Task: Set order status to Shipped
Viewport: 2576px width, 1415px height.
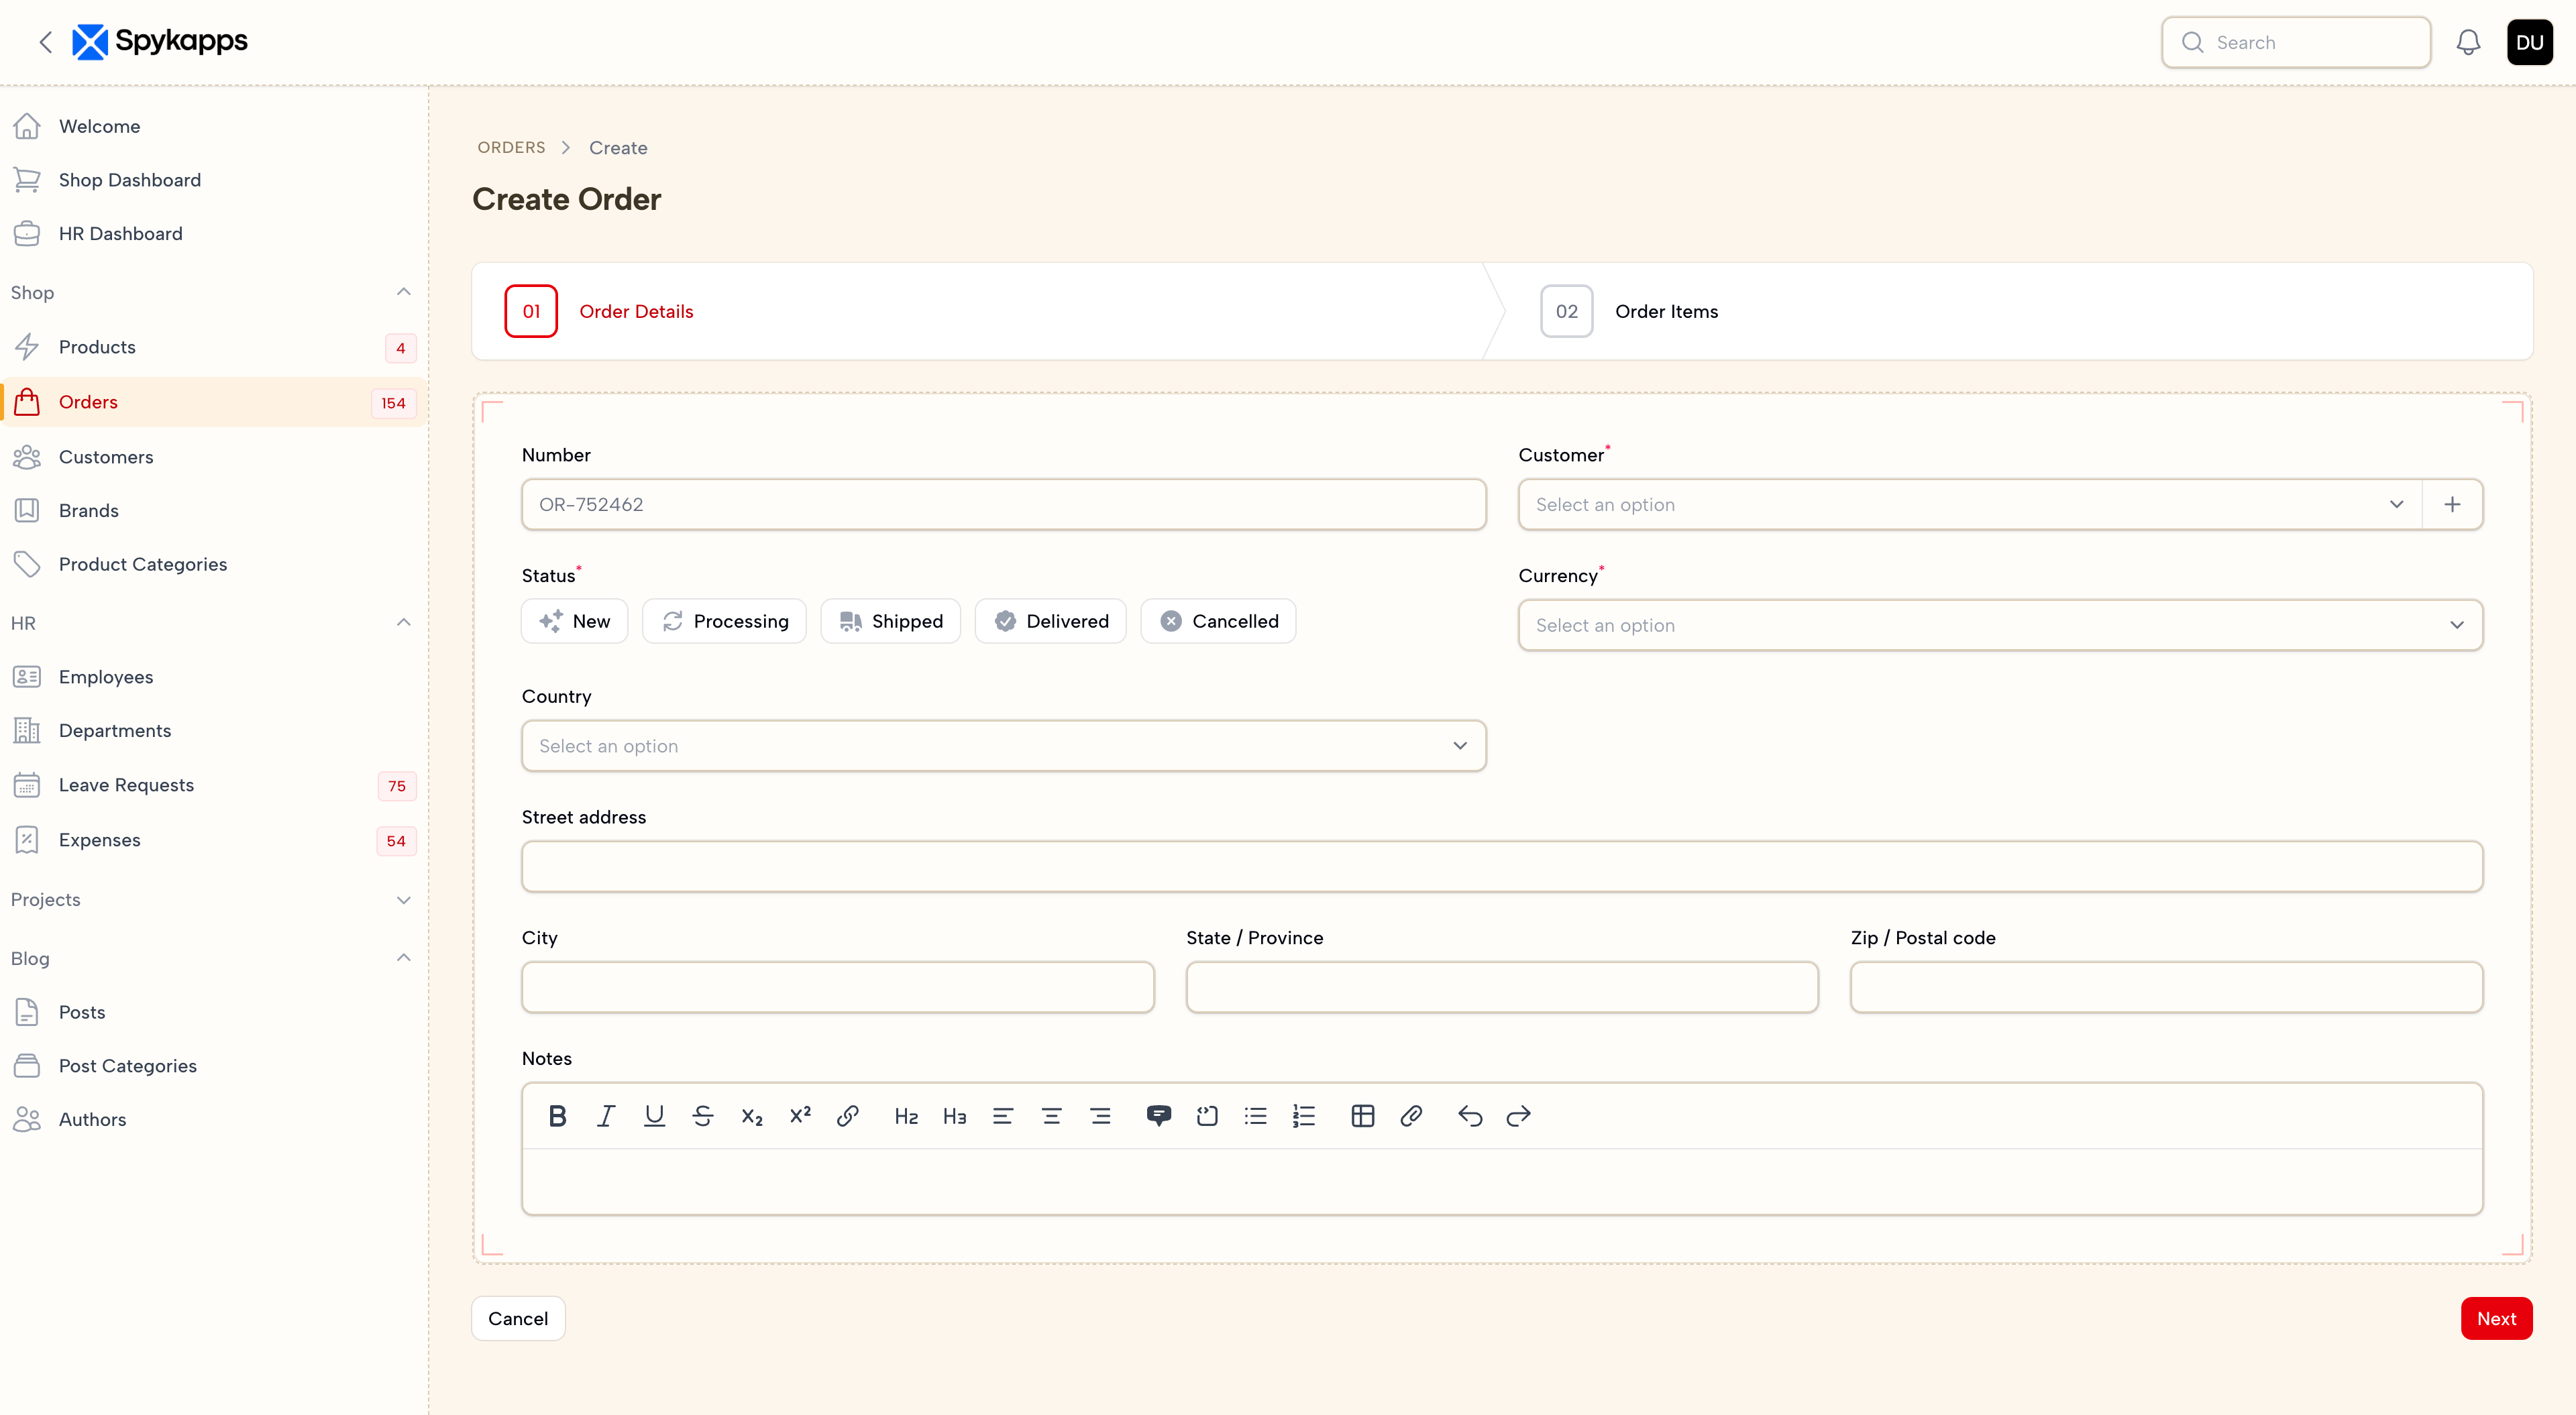Action: click(x=890, y=620)
